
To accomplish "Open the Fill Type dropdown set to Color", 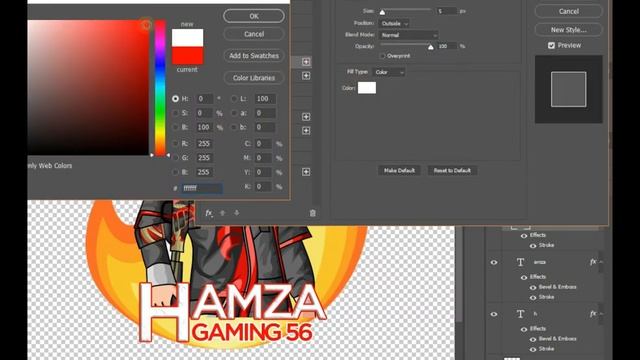I will (389, 72).
